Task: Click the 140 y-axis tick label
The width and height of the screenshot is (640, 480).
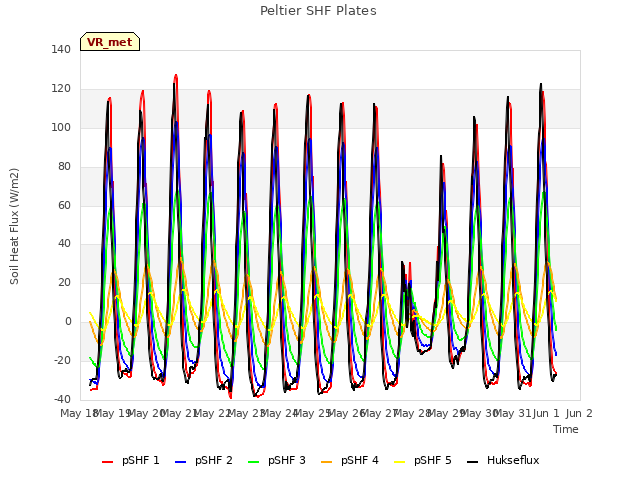Action: coord(61,50)
